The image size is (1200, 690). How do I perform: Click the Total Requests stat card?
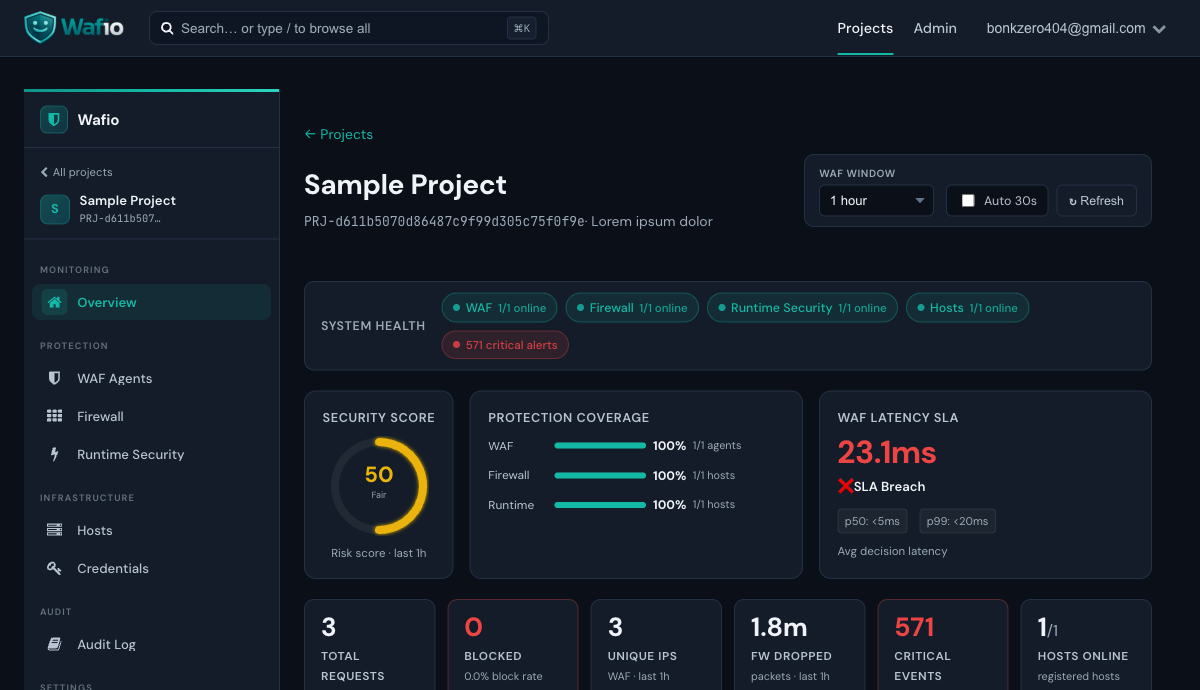(x=370, y=645)
